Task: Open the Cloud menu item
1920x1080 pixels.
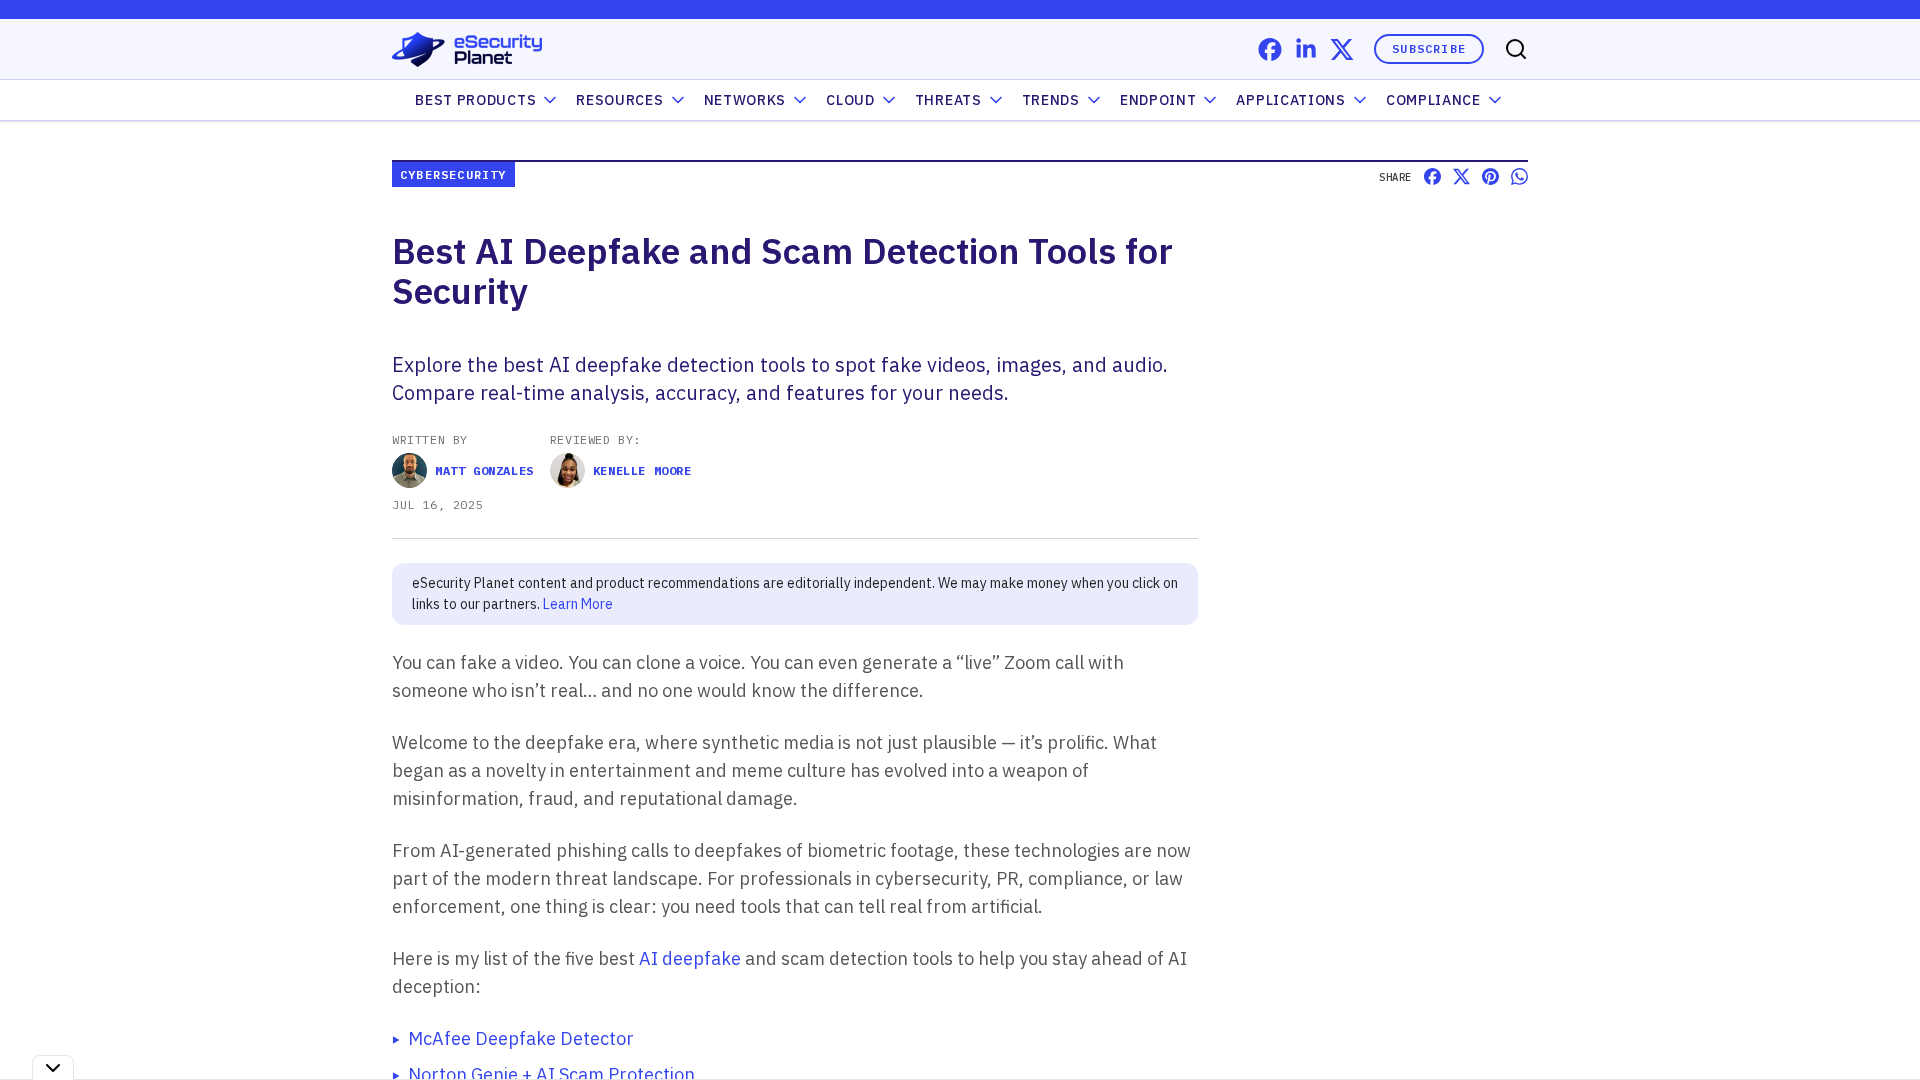Action: pyautogui.click(x=860, y=100)
